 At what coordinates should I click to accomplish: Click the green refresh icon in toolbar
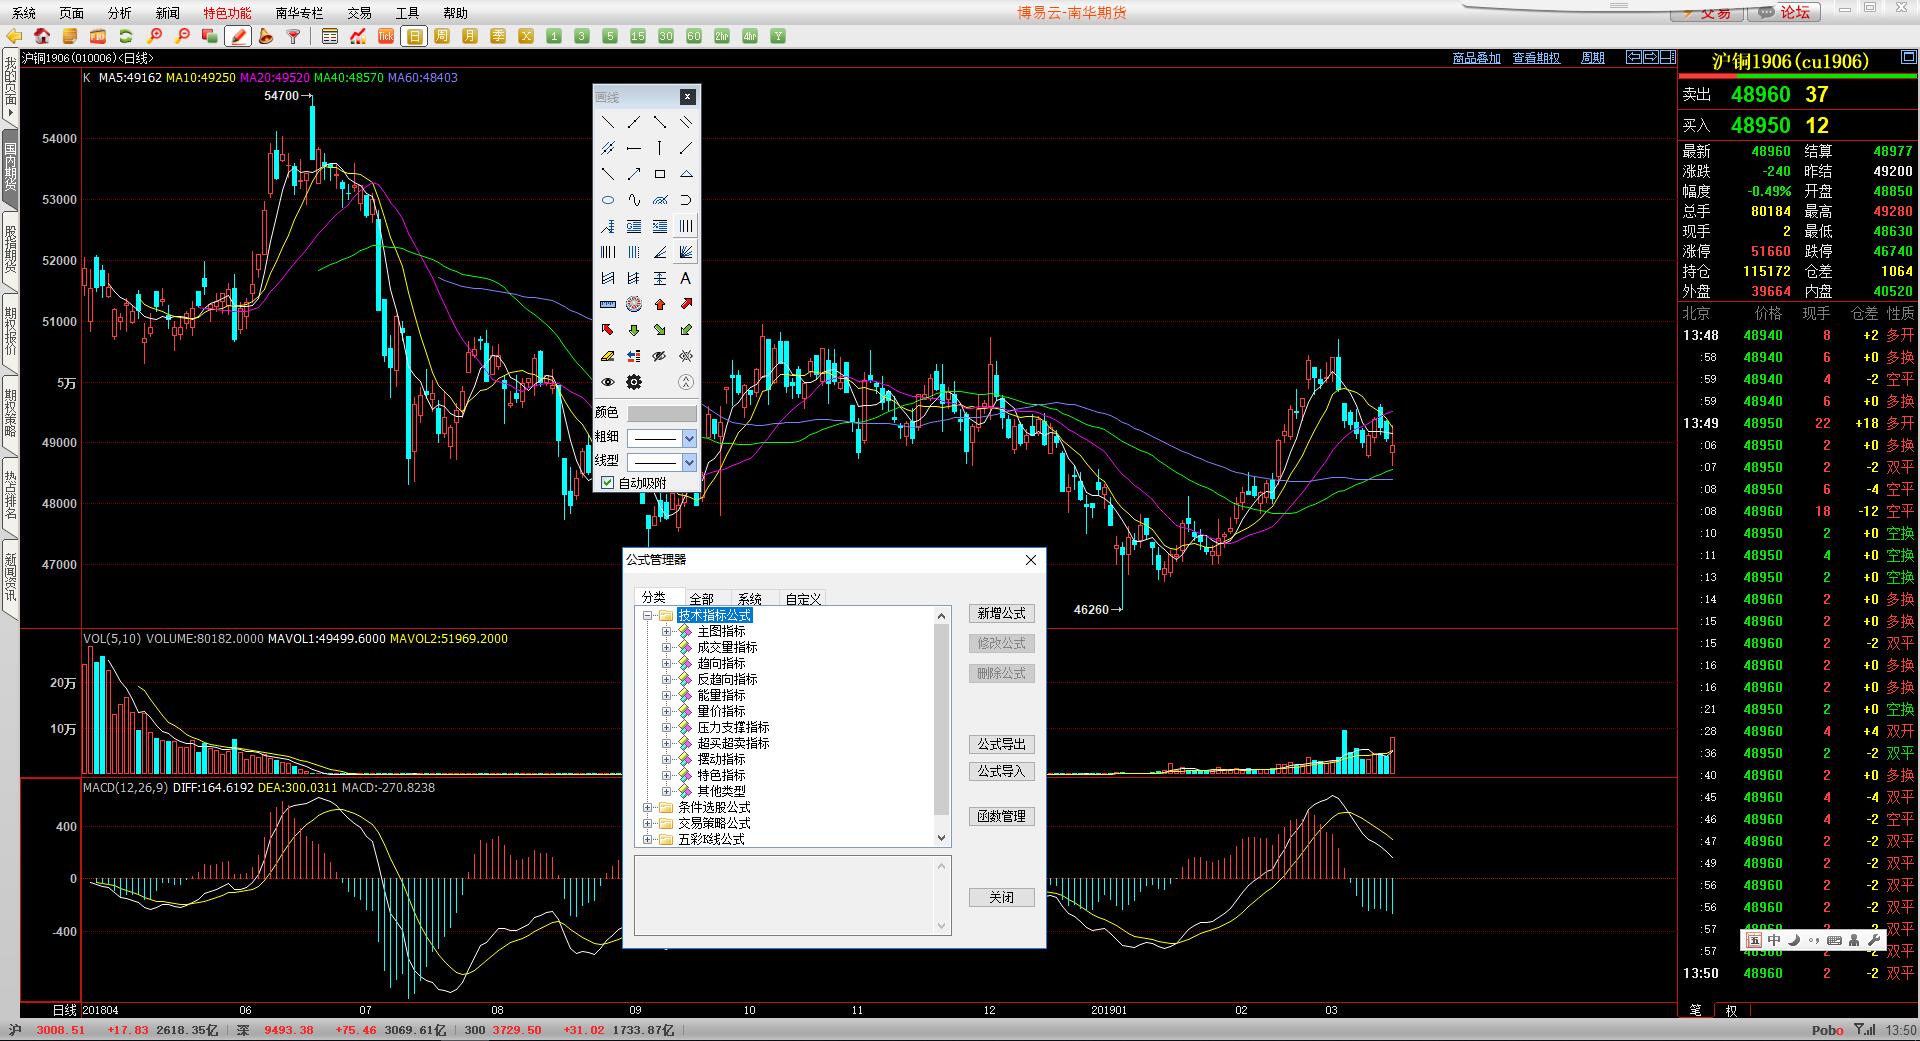(126, 36)
